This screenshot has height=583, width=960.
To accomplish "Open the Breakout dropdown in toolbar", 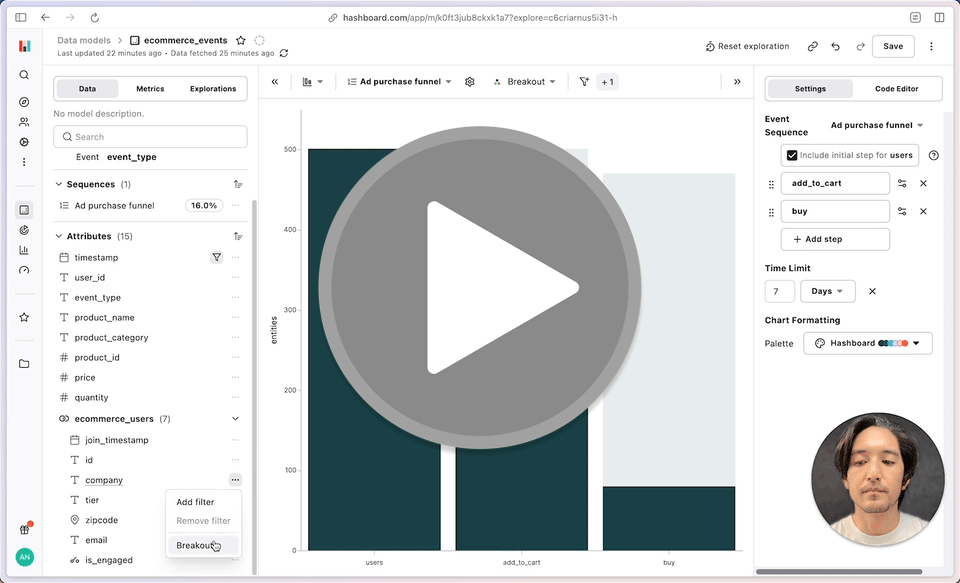I will [x=525, y=81].
